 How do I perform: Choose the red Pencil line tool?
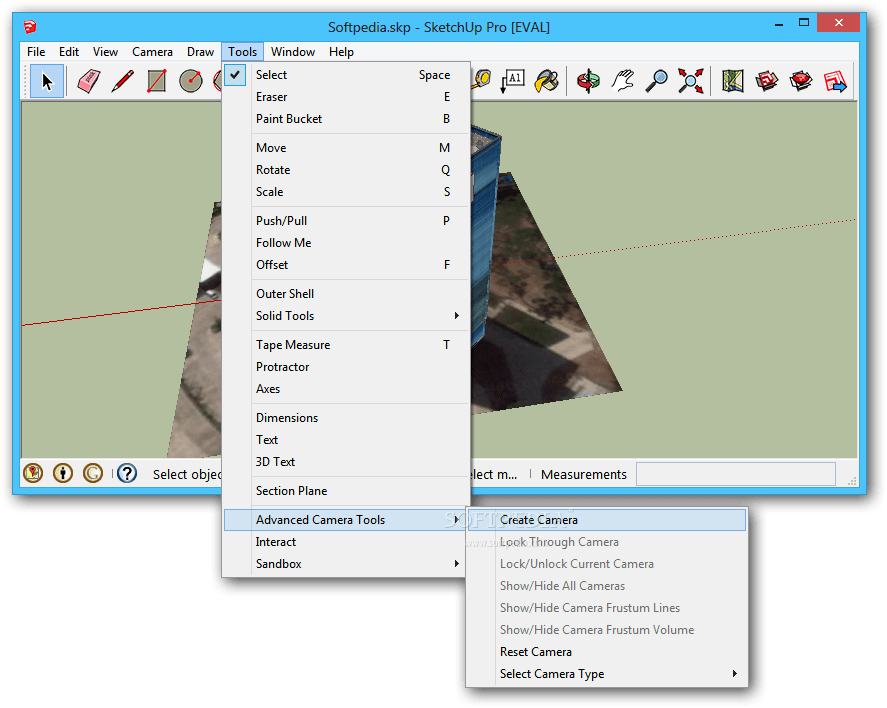coord(123,81)
